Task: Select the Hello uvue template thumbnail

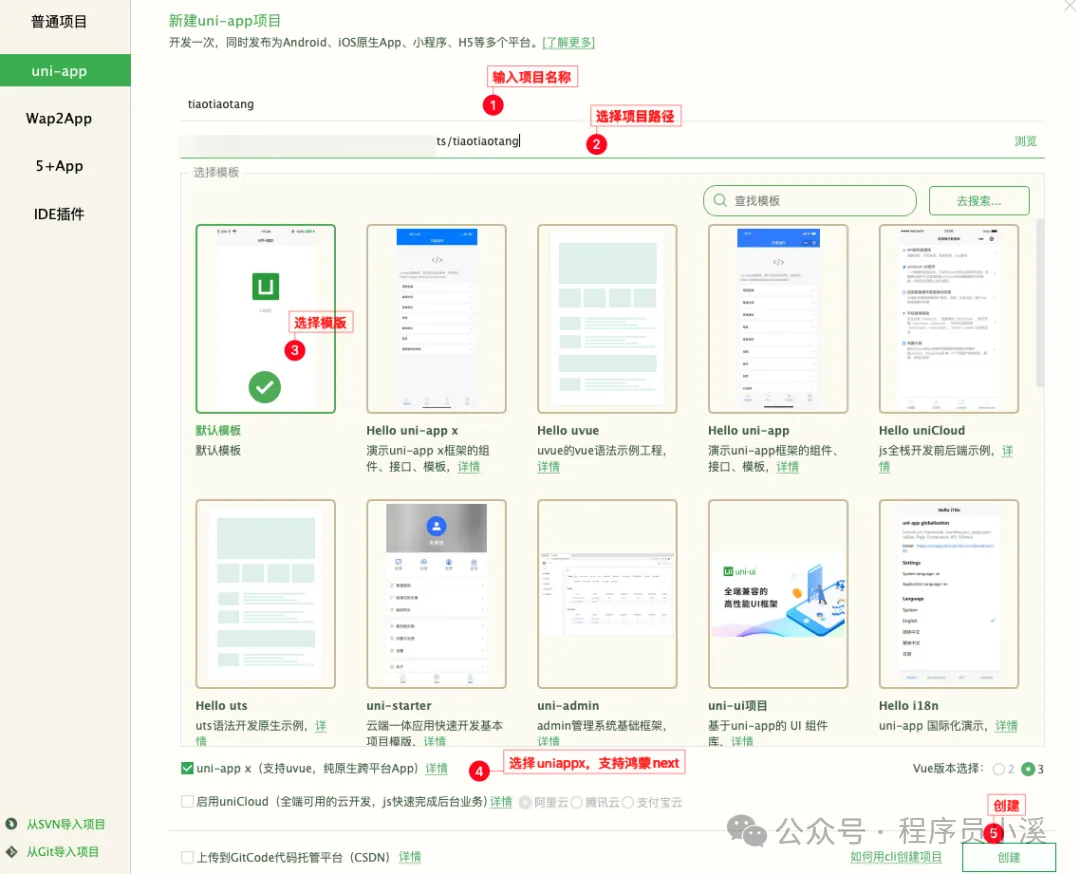Action: 607,317
